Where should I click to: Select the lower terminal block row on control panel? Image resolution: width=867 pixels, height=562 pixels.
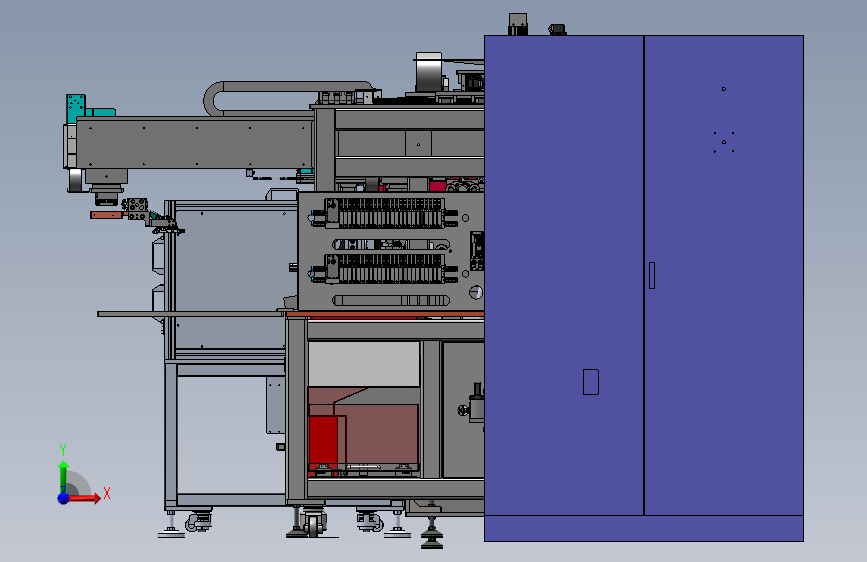[385, 268]
